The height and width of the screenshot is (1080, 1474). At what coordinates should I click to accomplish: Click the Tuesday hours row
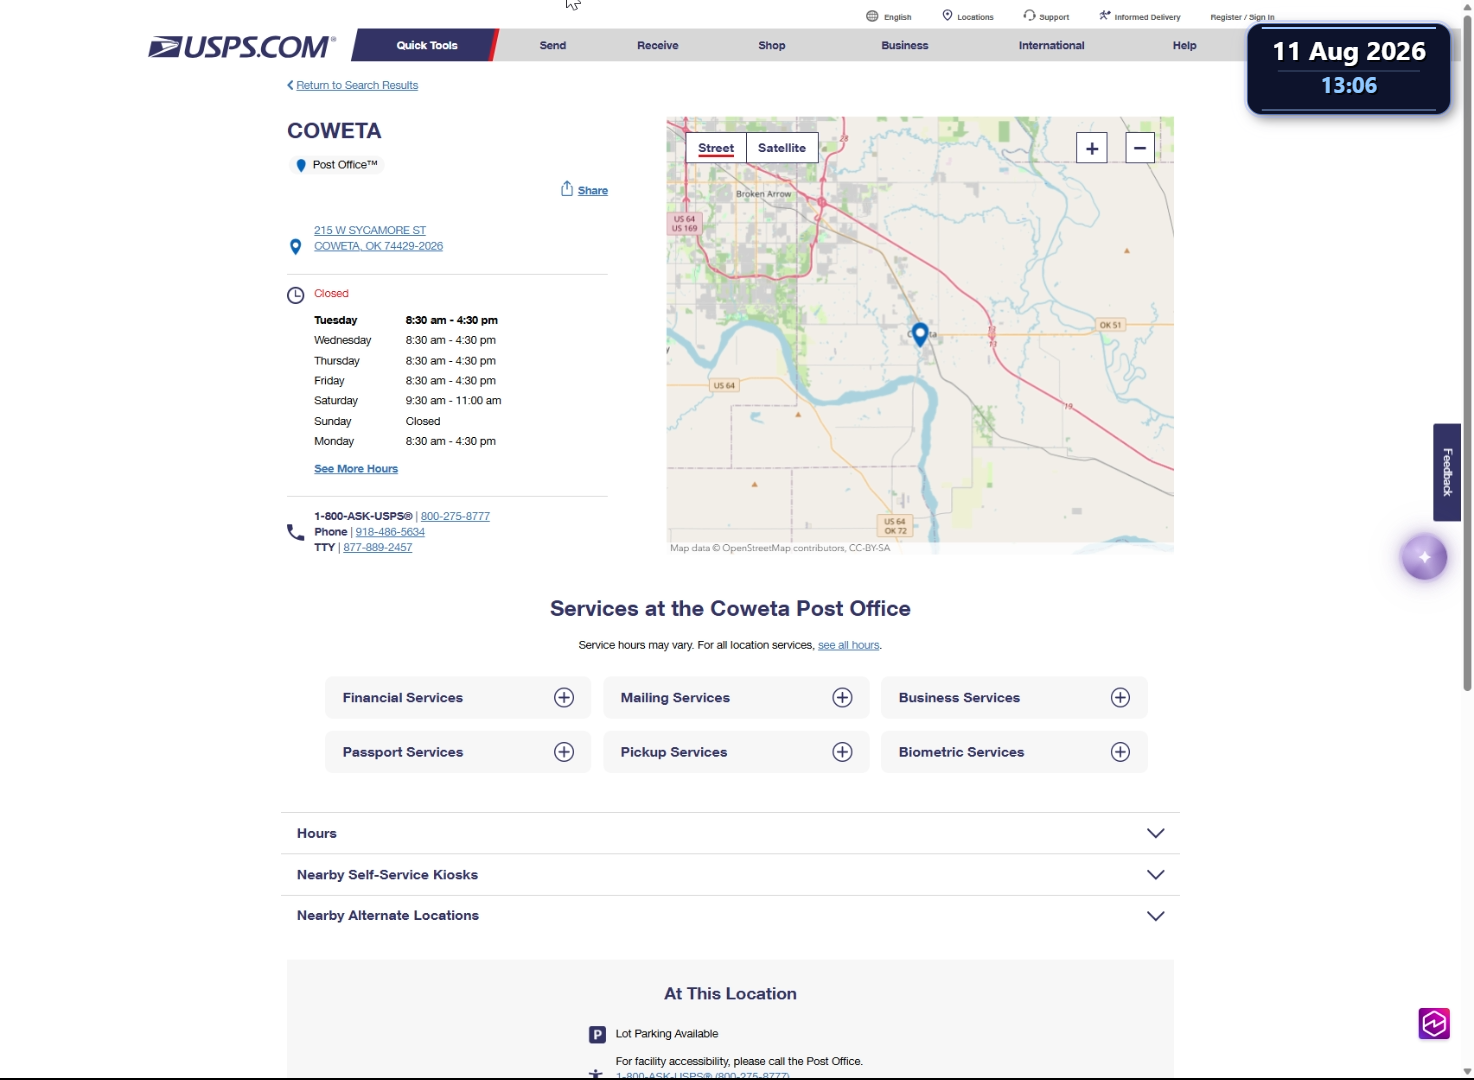point(406,320)
